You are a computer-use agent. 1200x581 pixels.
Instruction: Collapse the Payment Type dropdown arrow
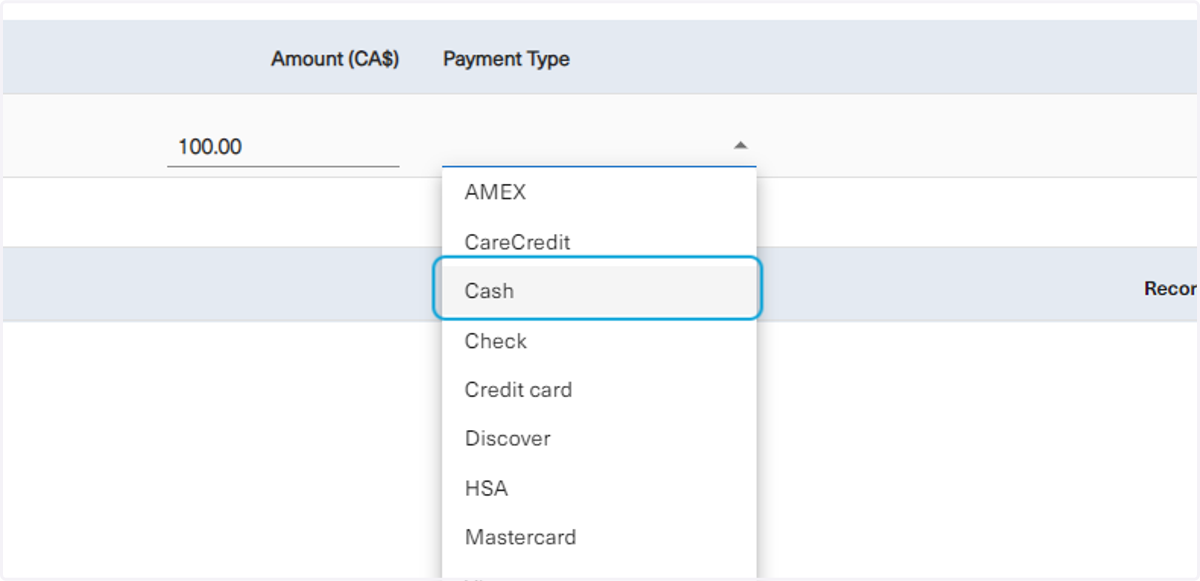(740, 146)
